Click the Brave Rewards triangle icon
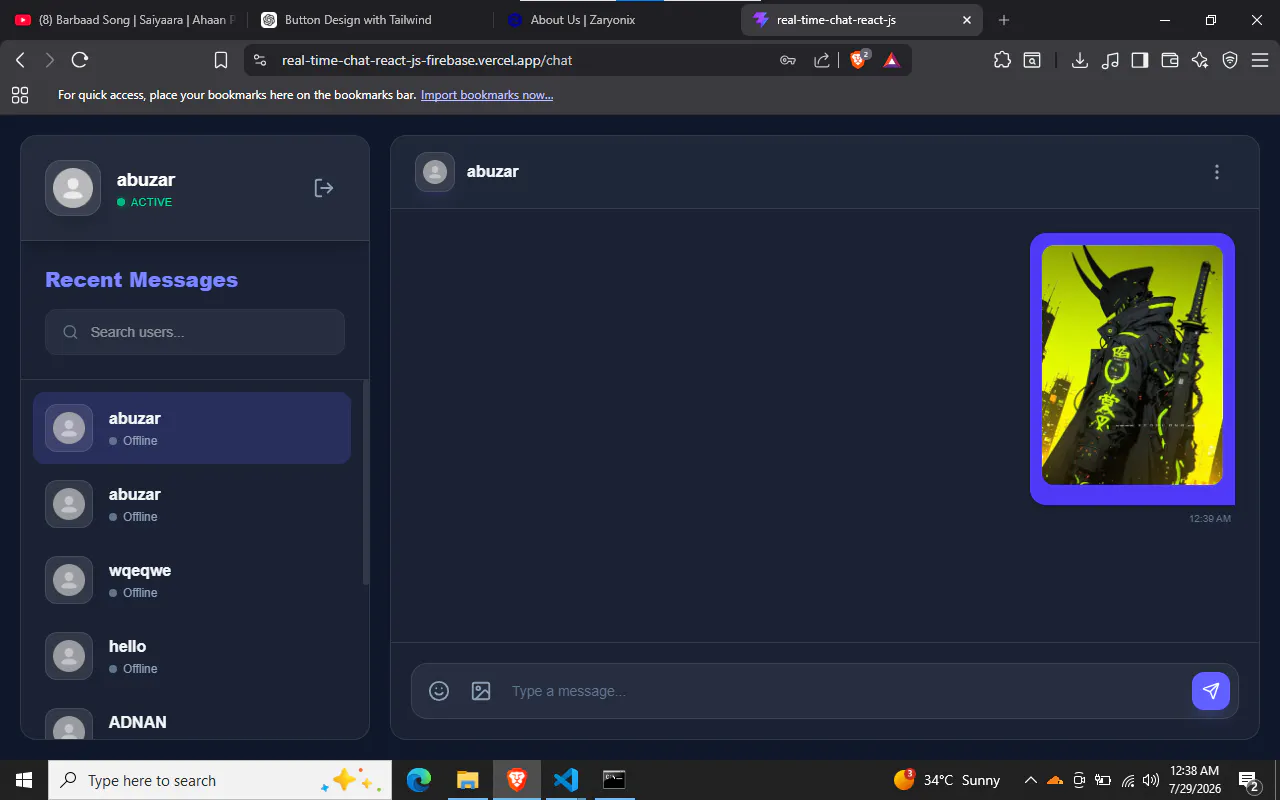The height and width of the screenshot is (800, 1280). [892, 60]
